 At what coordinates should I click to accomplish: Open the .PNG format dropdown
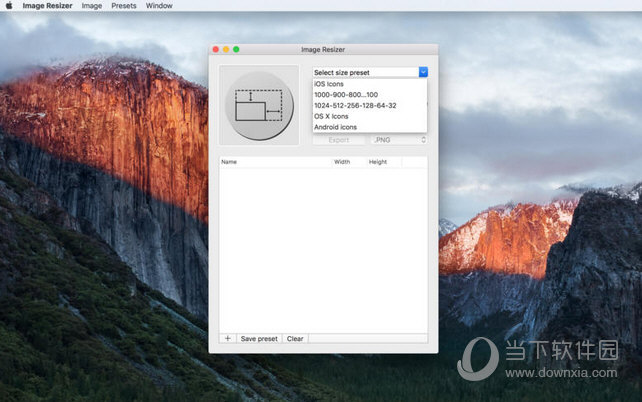(399, 140)
